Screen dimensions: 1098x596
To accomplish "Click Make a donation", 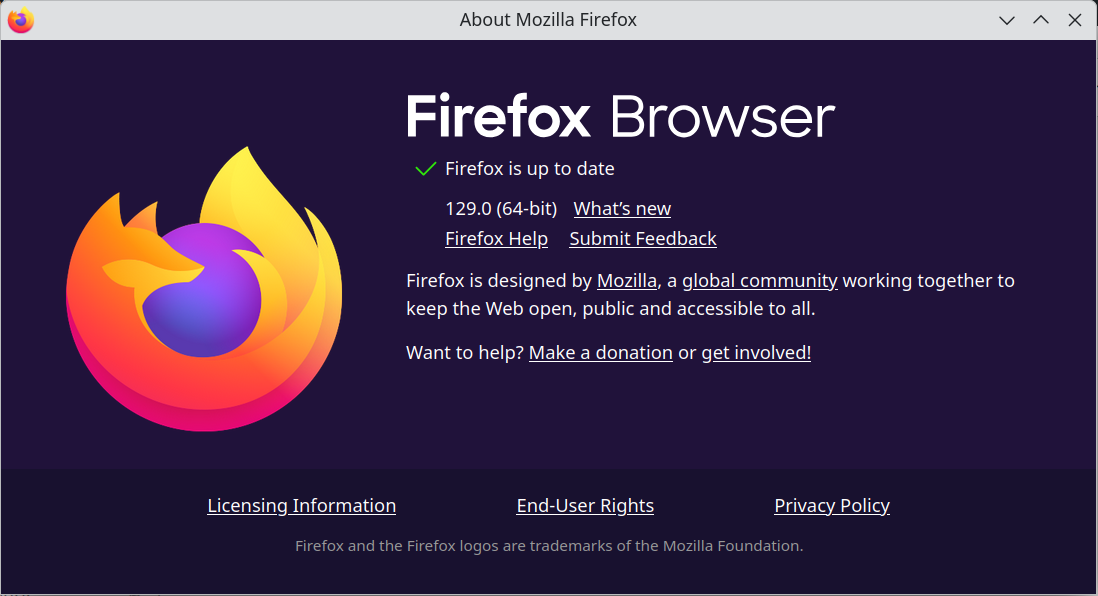I will click(601, 353).
